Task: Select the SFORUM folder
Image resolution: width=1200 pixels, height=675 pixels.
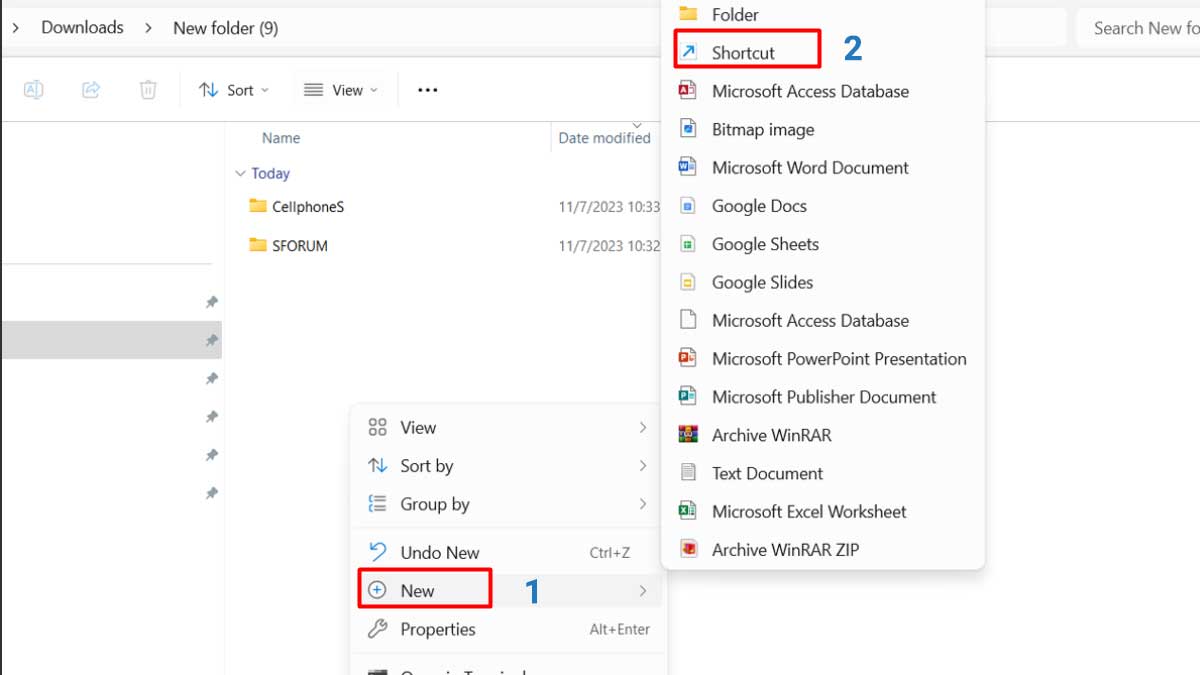Action: point(300,245)
